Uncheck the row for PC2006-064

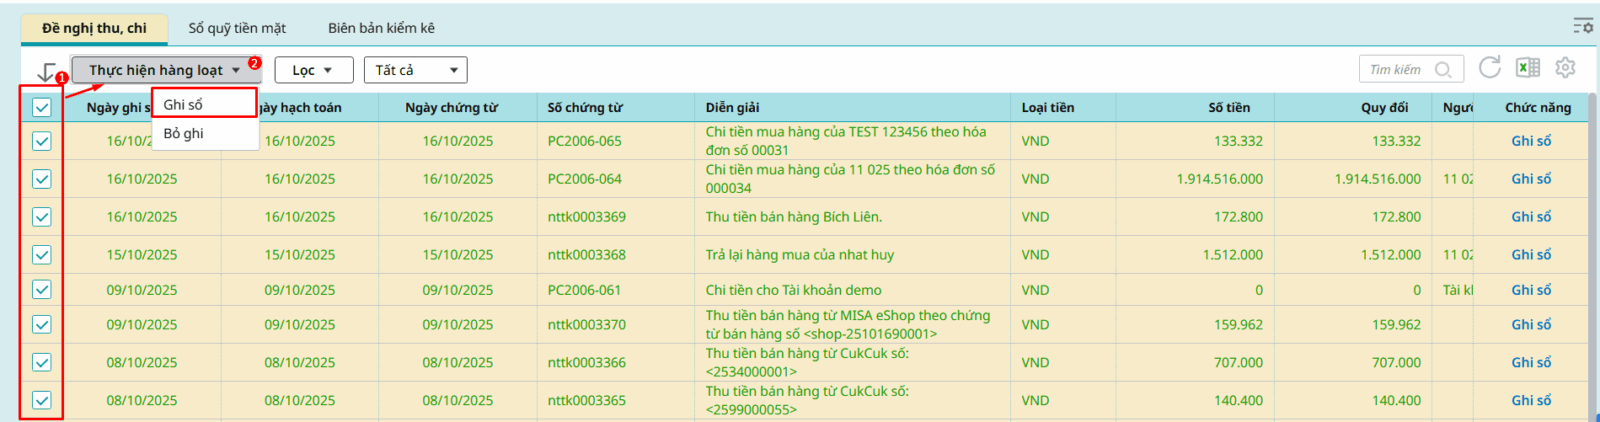coord(42,179)
